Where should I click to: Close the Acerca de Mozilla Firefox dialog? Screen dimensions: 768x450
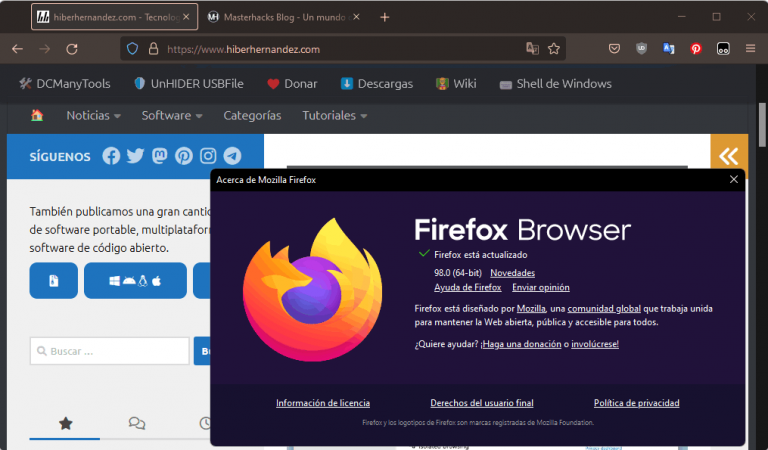(x=733, y=179)
